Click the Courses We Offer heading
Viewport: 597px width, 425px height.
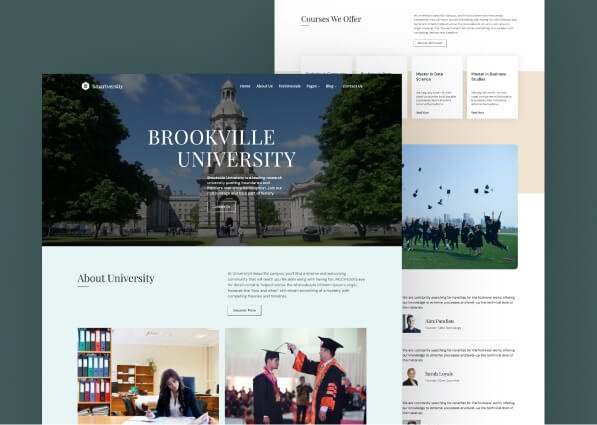(331, 19)
